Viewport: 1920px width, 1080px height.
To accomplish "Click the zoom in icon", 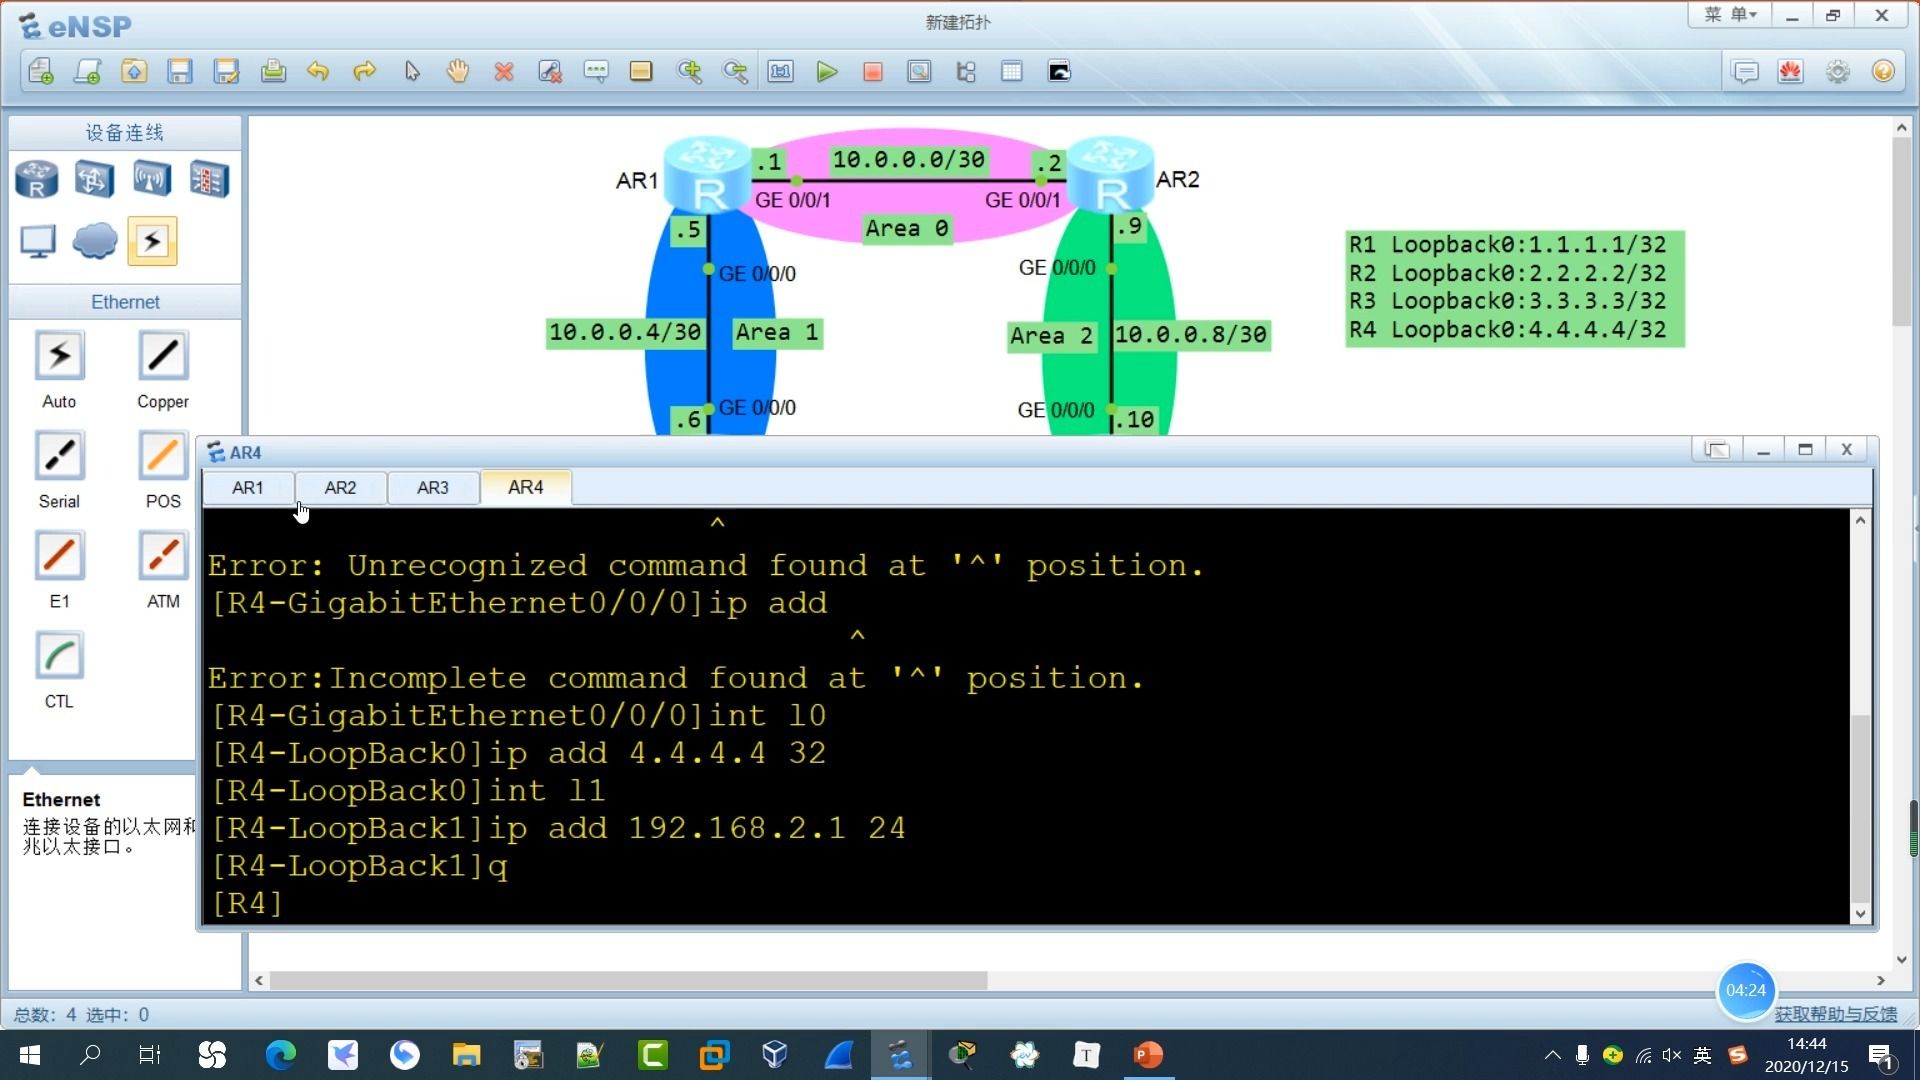I will click(689, 72).
